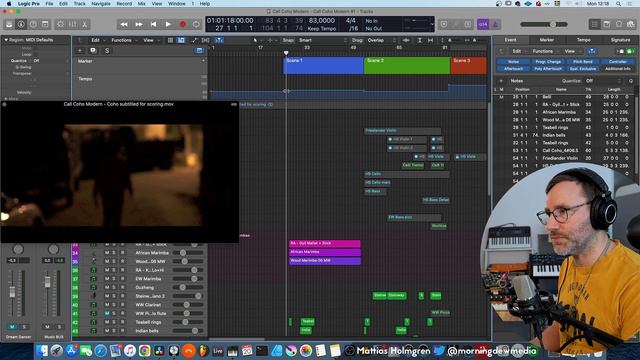Open Quick Help button in control bar
640x360 pixels.
click(33, 24)
